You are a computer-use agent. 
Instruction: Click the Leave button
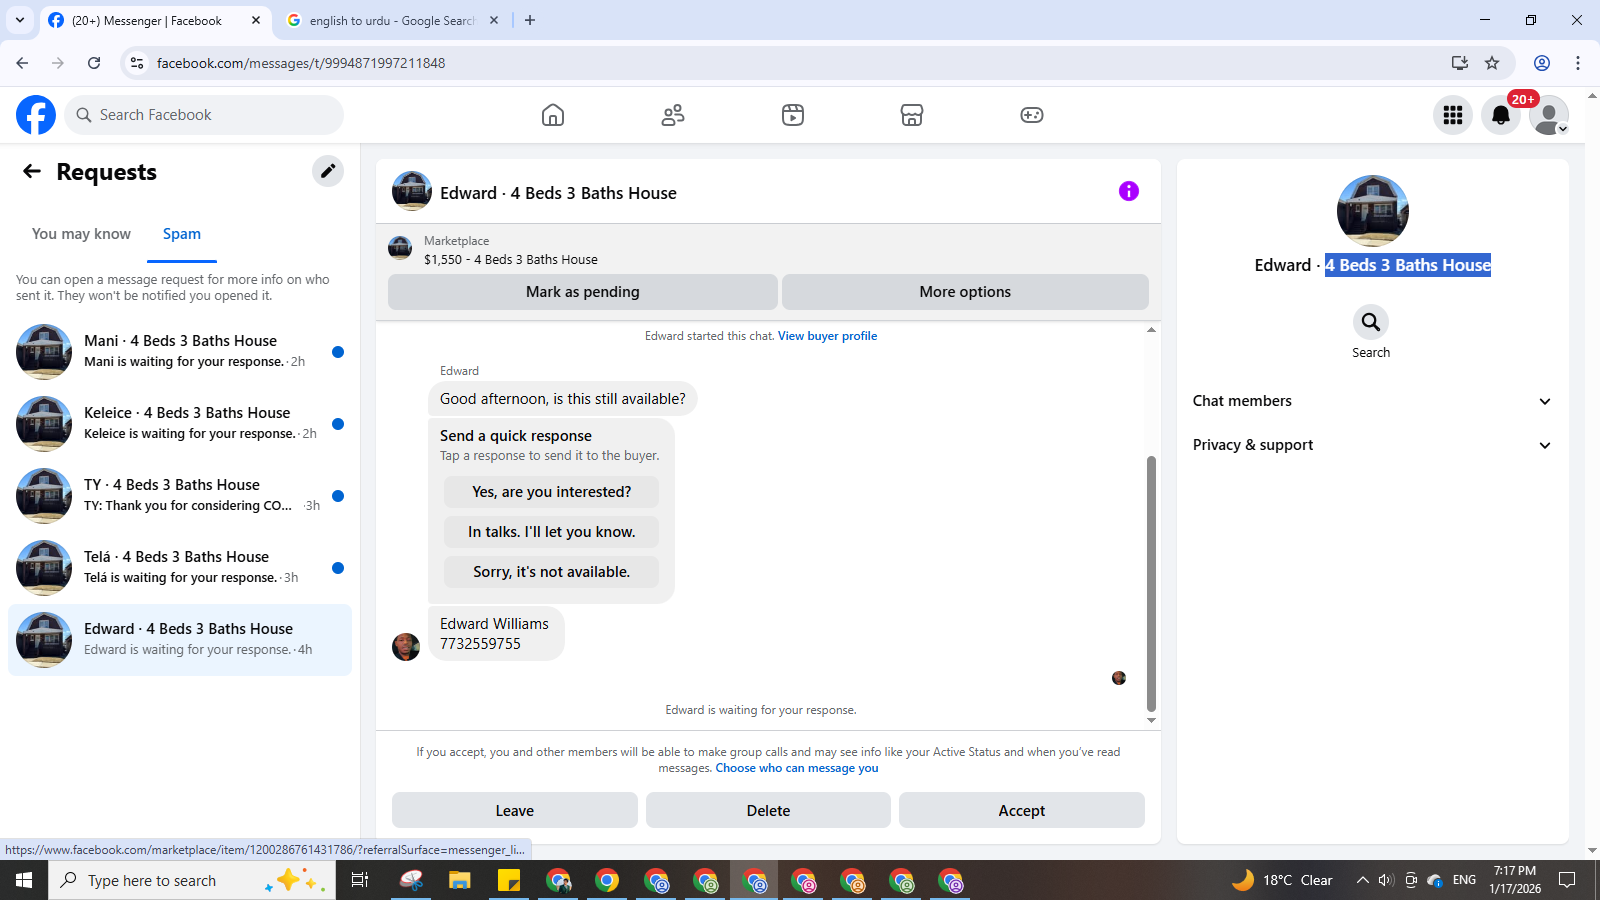(515, 810)
